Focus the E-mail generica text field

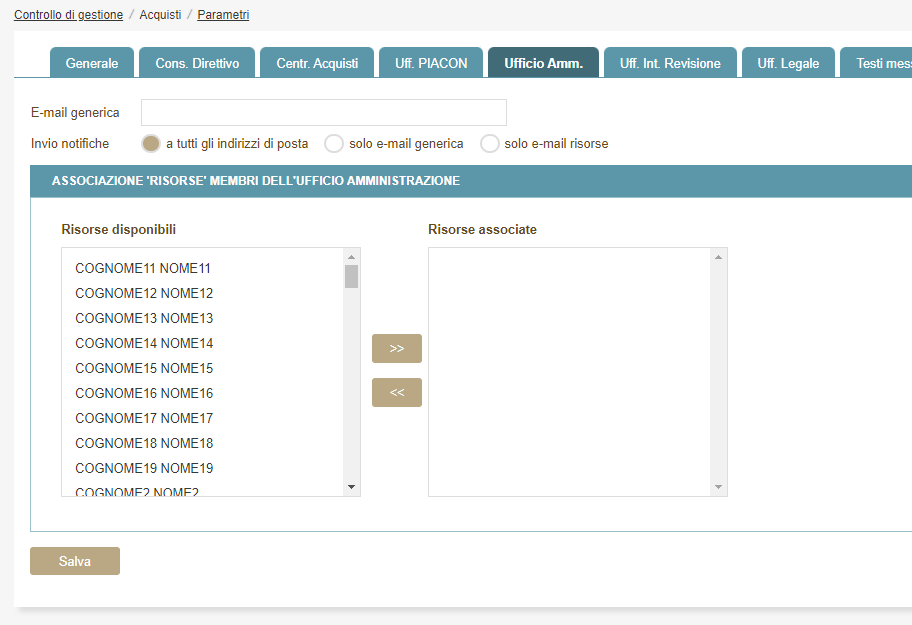pyautogui.click(x=324, y=112)
